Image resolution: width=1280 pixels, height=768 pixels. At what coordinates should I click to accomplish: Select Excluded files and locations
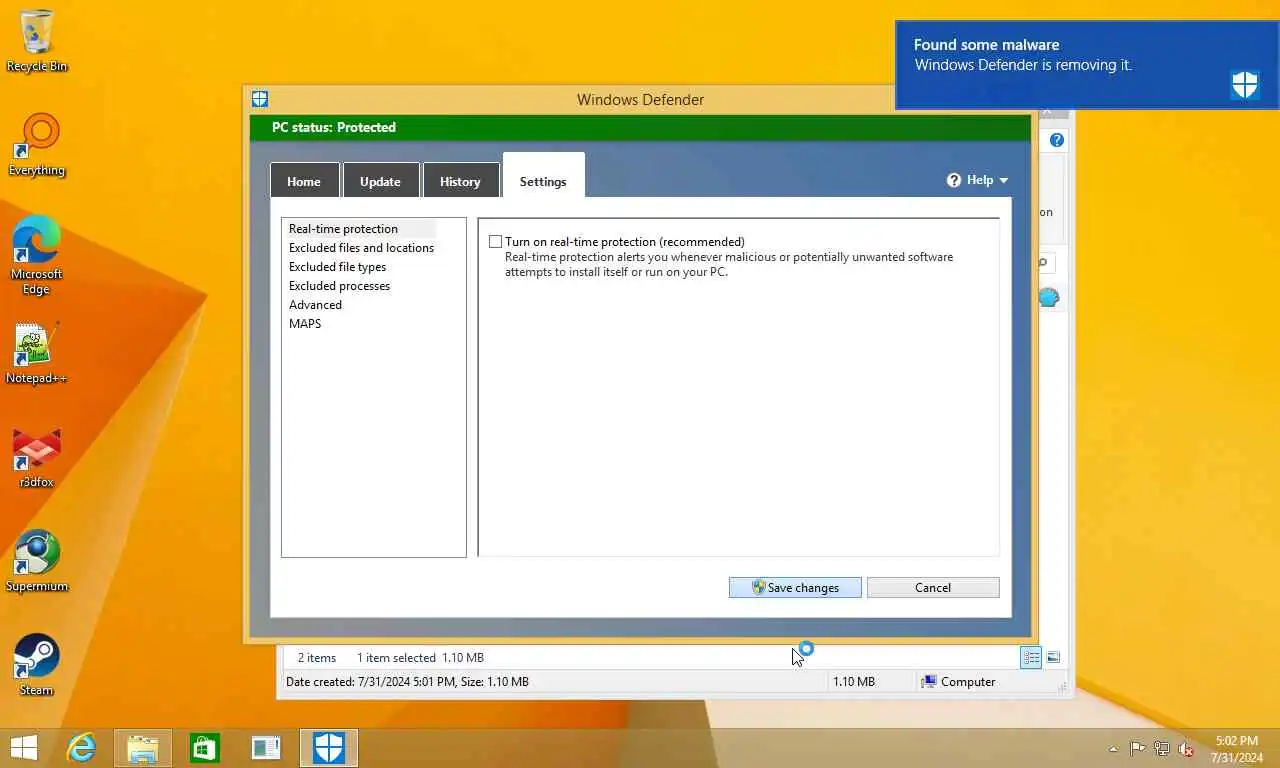[361, 248]
